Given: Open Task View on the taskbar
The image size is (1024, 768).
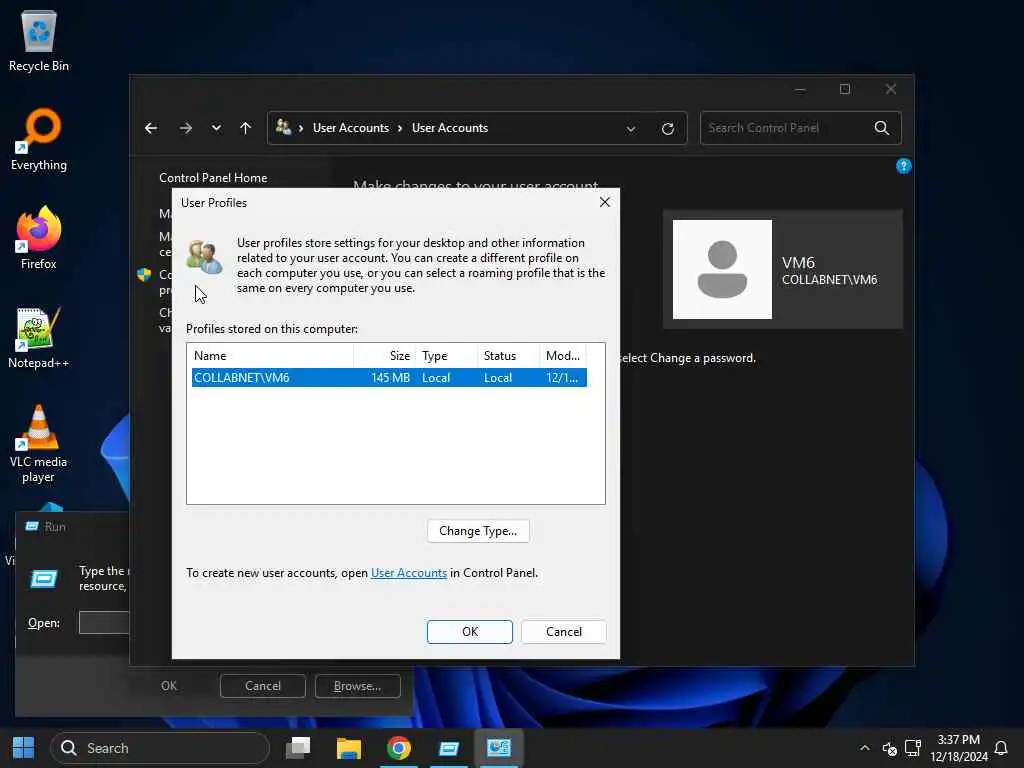Looking at the screenshot, I should [298, 748].
